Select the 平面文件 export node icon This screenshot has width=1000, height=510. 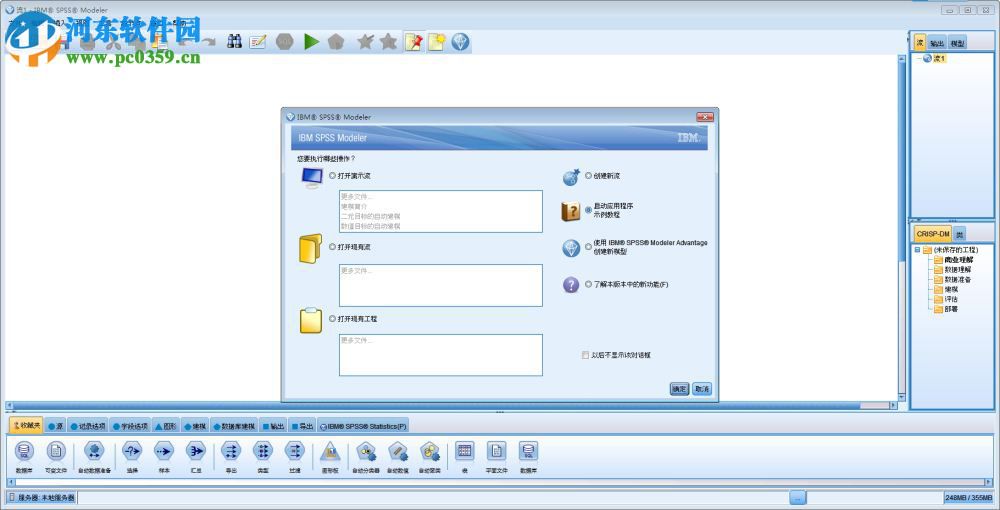(x=496, y=456)
